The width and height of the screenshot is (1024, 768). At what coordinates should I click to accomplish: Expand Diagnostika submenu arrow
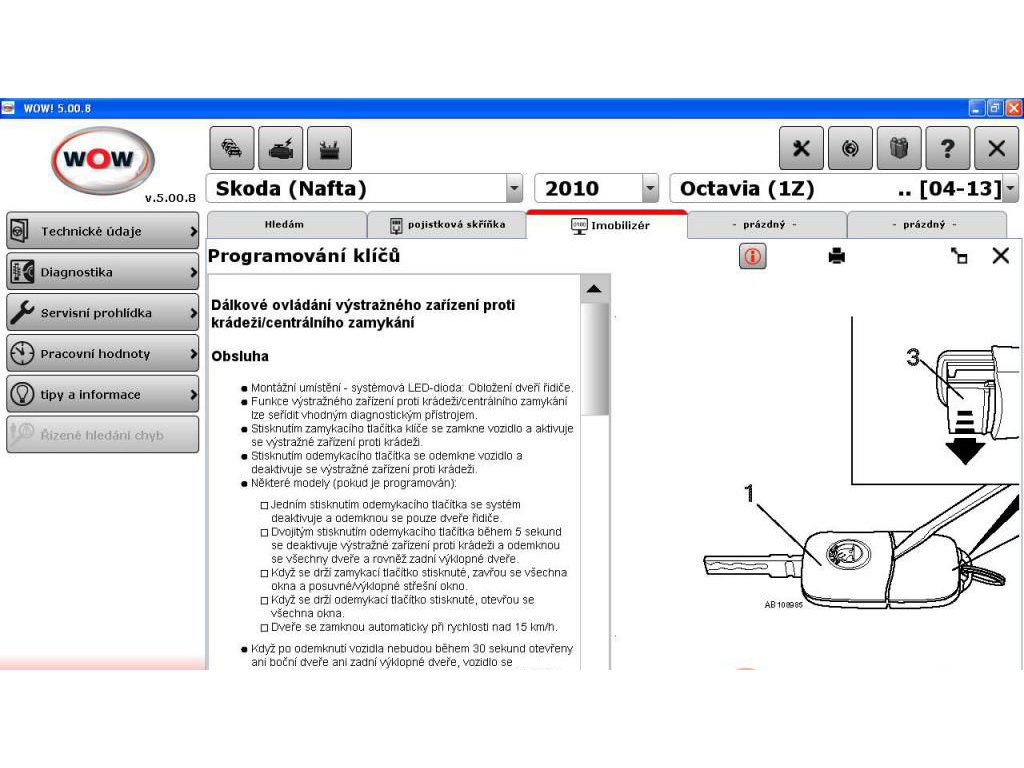click(193, 272)
